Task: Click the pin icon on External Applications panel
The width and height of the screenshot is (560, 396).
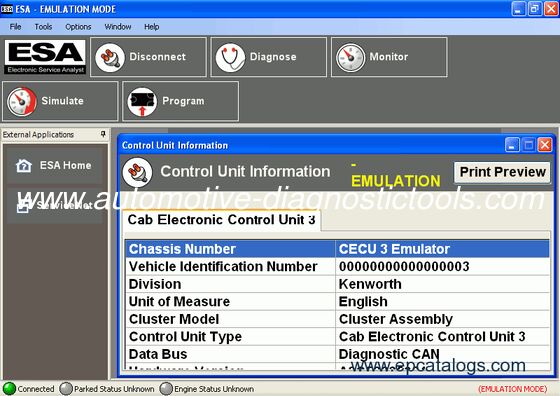Action: [x=103, y=134]
